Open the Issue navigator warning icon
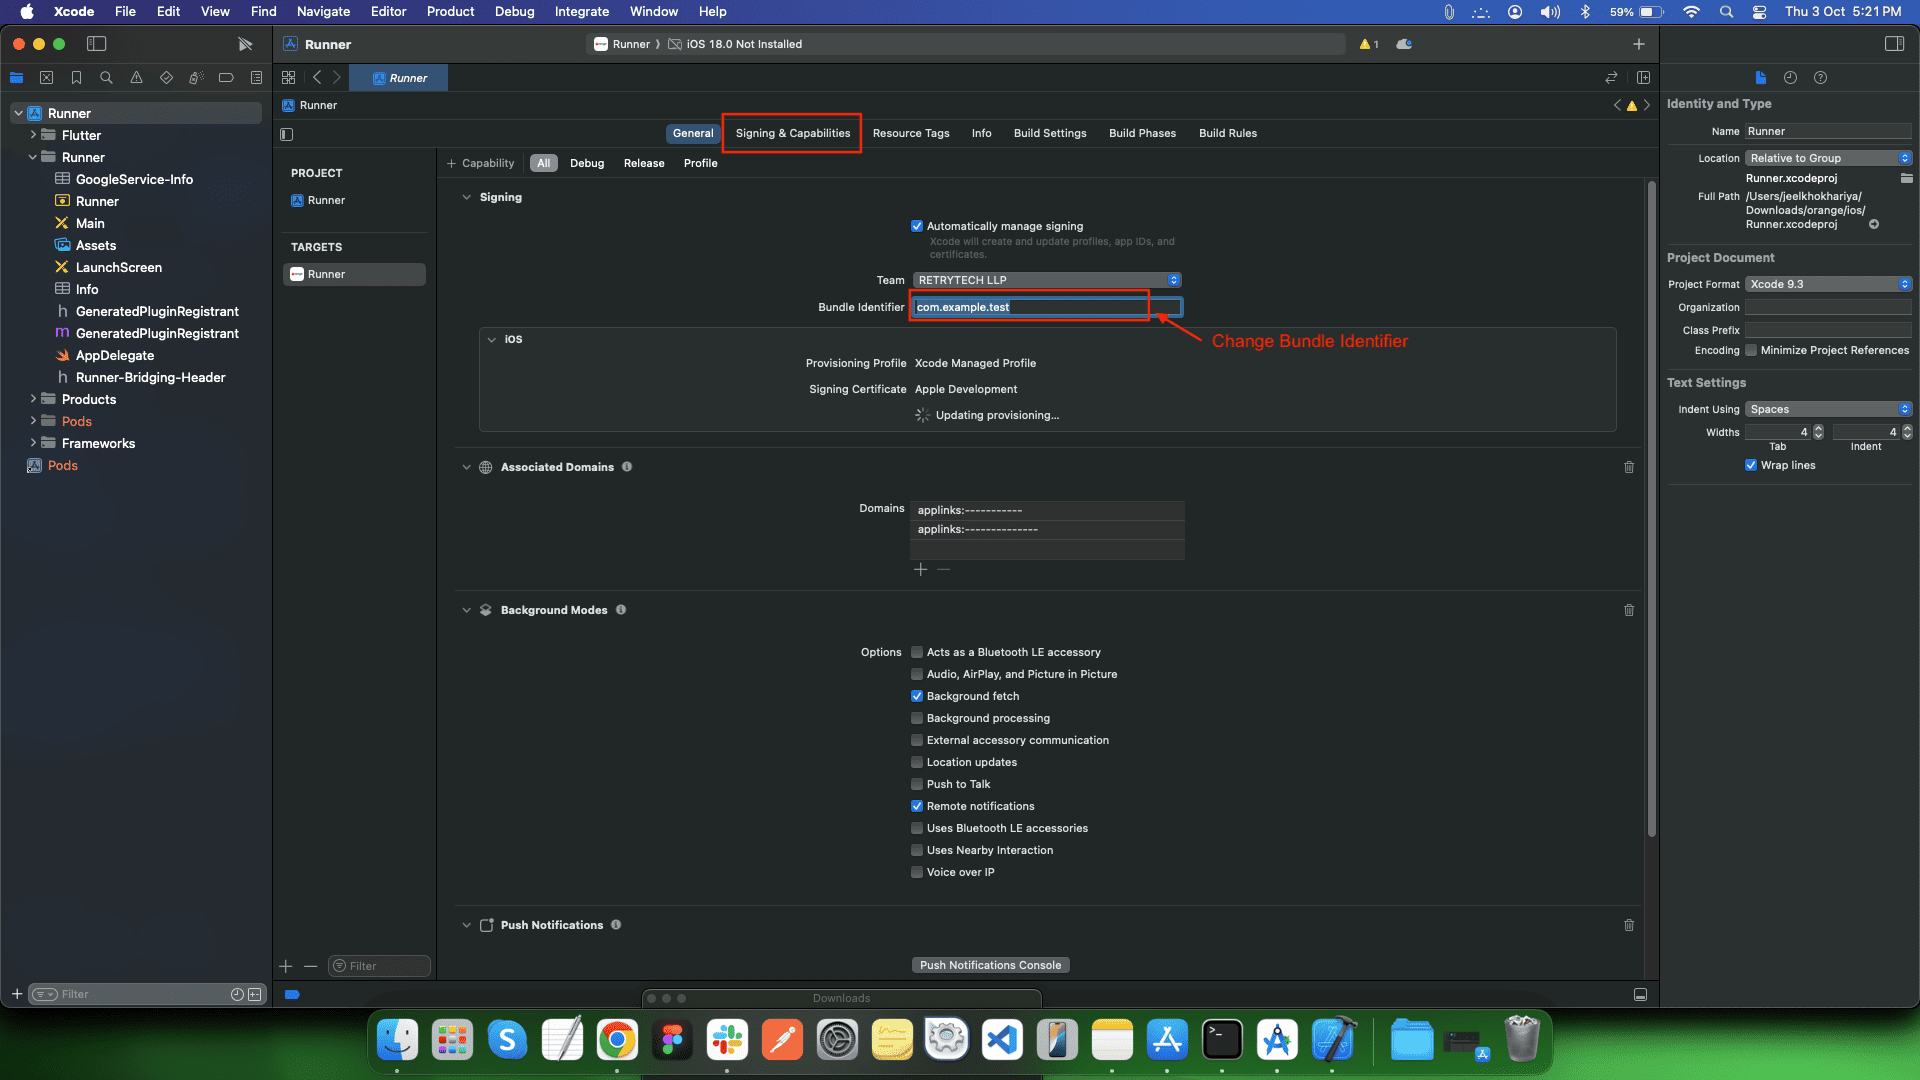This screenshot has height=1080, width=1920. 136,78
